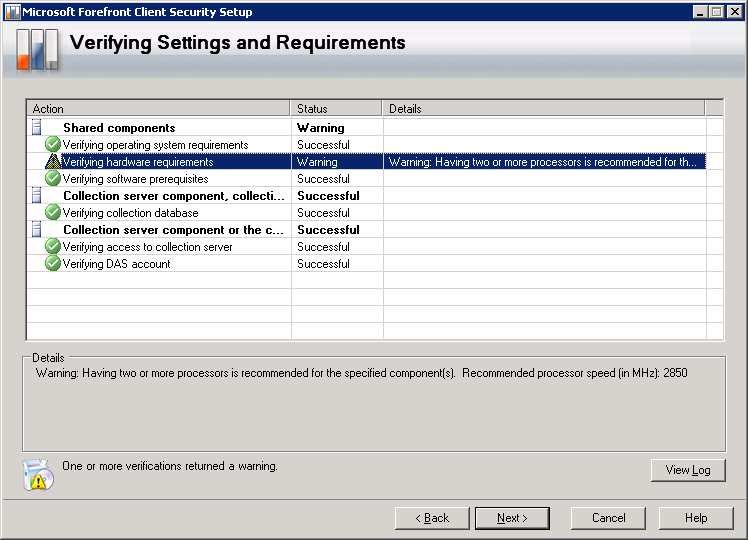Click the green check icon beside Verifying software prerequisites
This screenshot has height=540, width=748.
click(52, 178)
